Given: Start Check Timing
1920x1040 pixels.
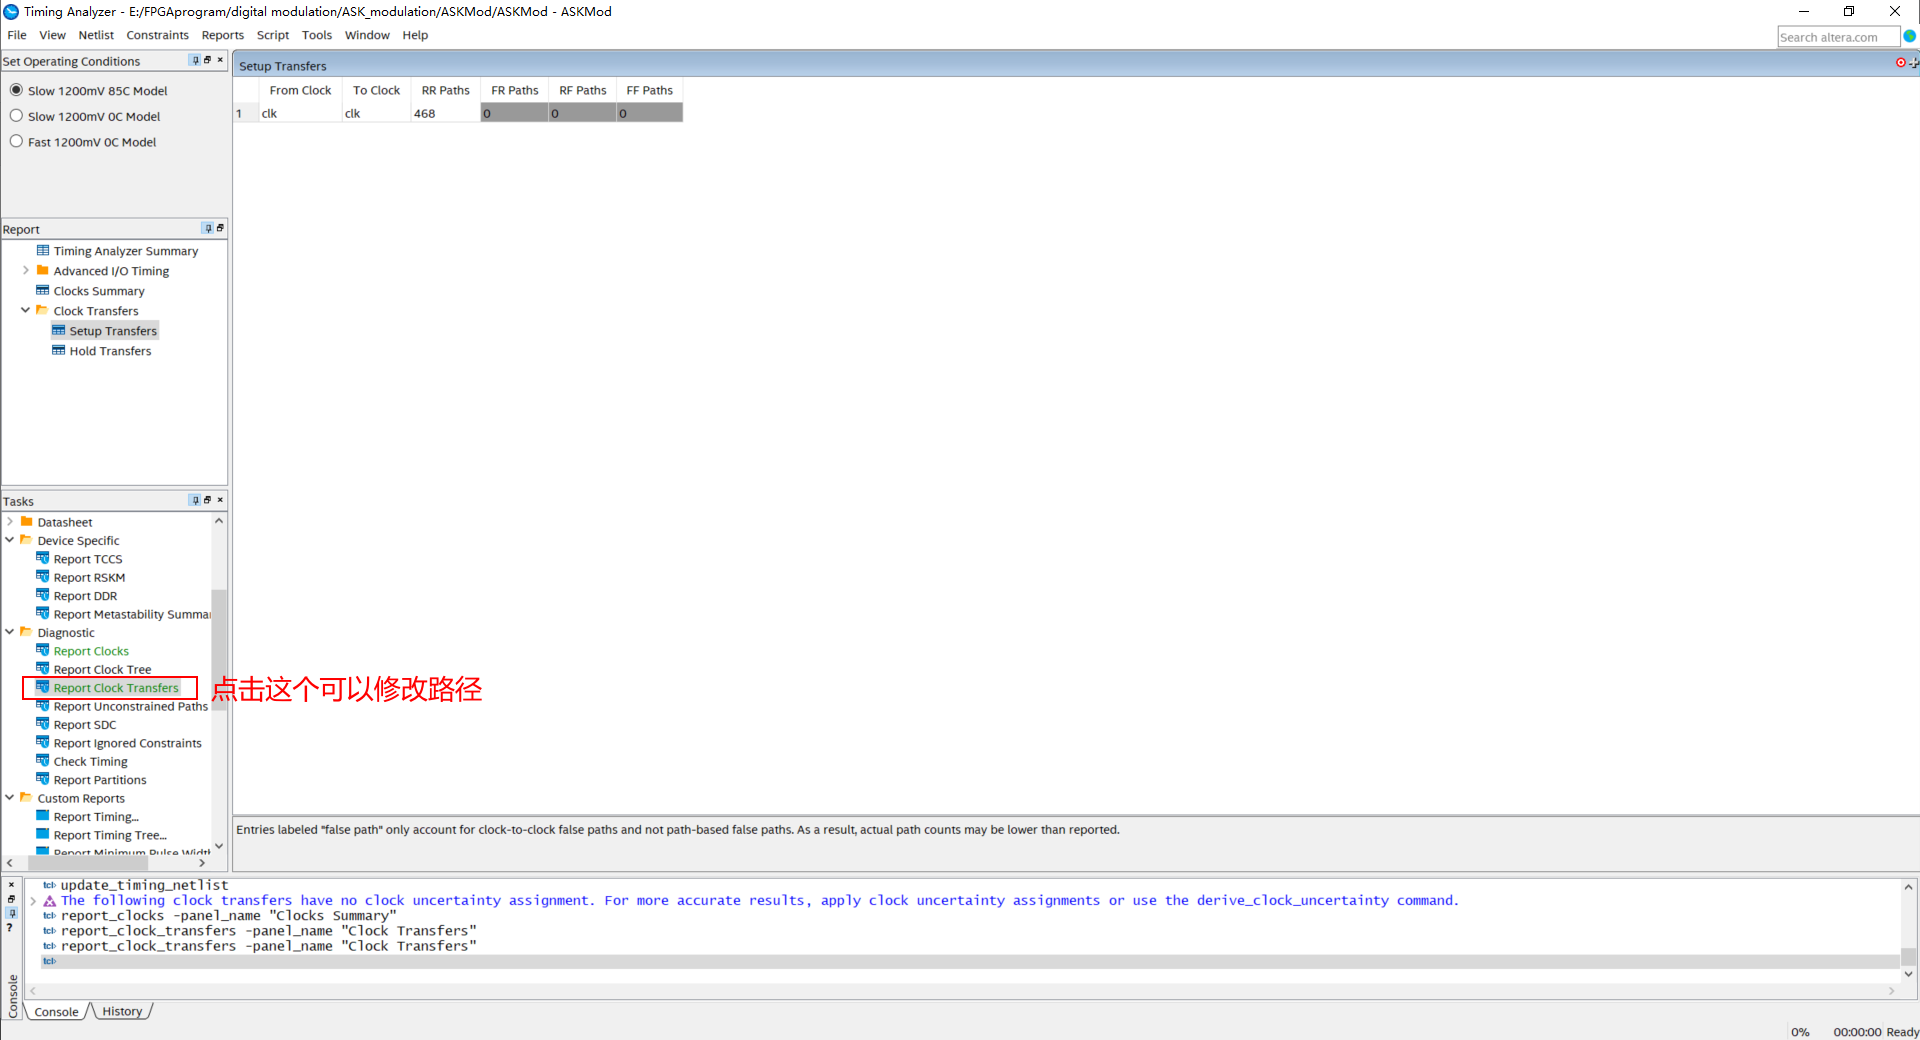Looking at the screenshot, I should pos(90,760).
